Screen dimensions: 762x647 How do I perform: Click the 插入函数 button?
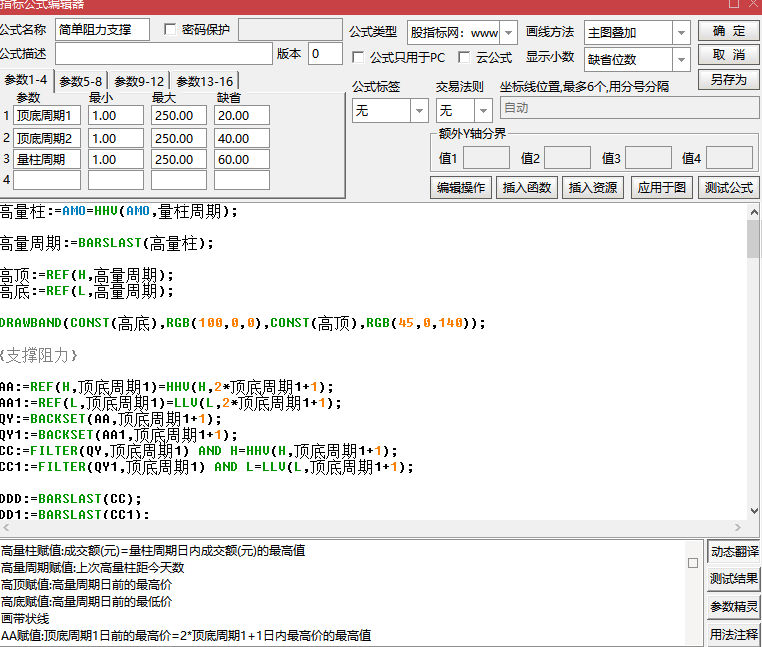[527, 188]
